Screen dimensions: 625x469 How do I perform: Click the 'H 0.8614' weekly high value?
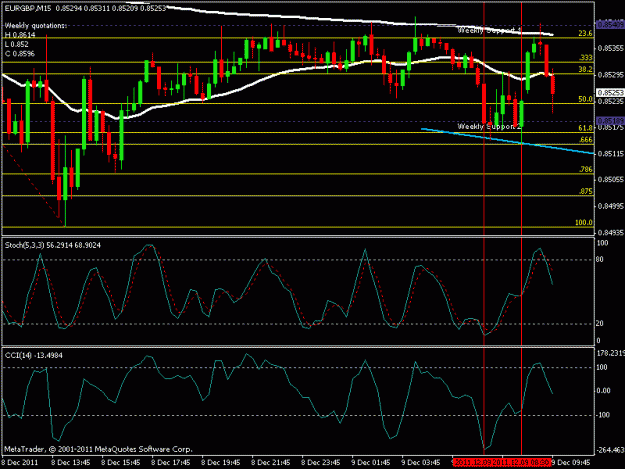tap(20, 35)
